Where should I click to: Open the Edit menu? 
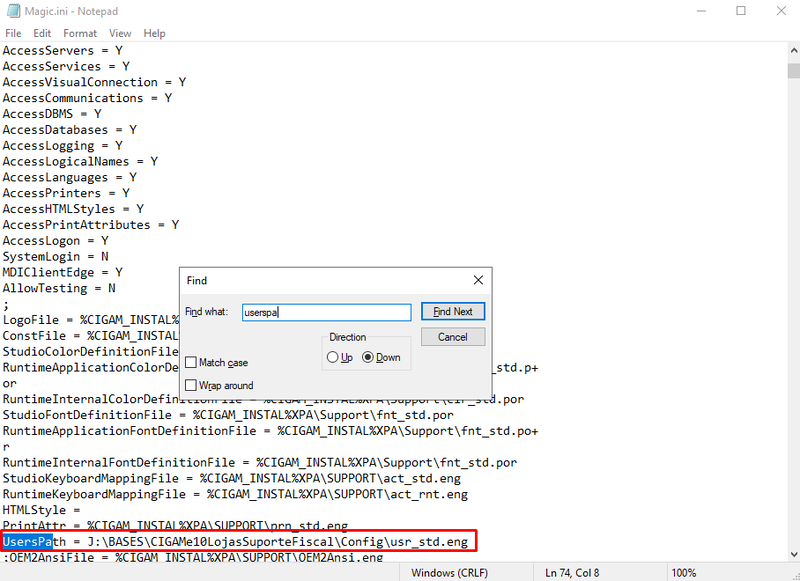42,33
